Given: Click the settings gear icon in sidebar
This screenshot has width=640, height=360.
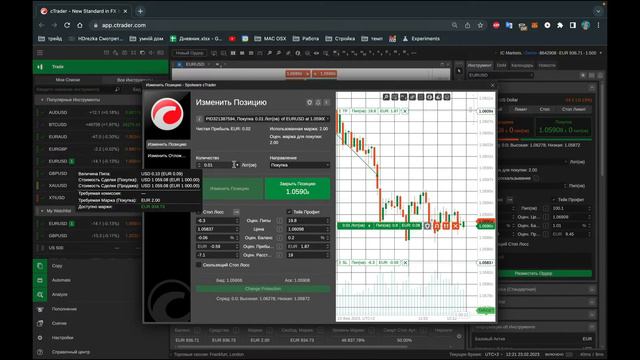Looking at the screenshot, I should [40, 338].
